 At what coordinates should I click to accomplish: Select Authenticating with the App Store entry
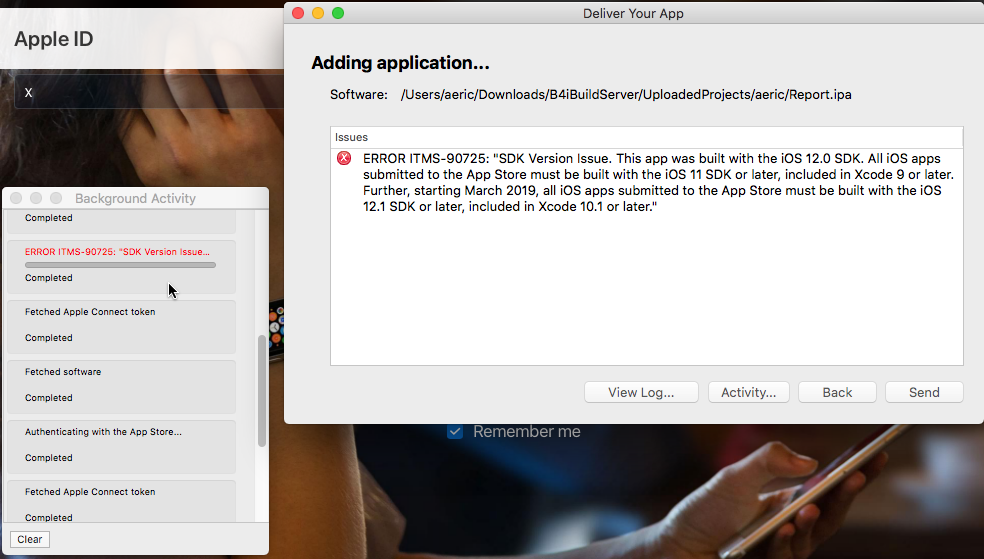(121, 447)
